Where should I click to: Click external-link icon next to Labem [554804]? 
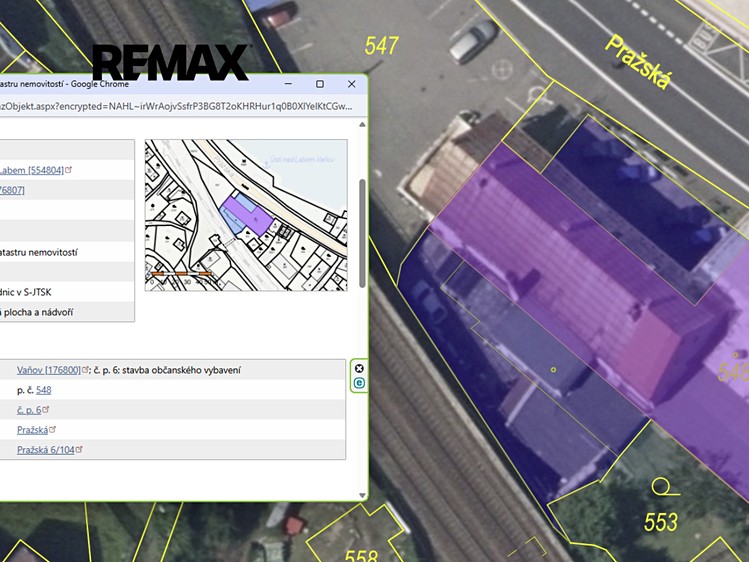point(69,170)
